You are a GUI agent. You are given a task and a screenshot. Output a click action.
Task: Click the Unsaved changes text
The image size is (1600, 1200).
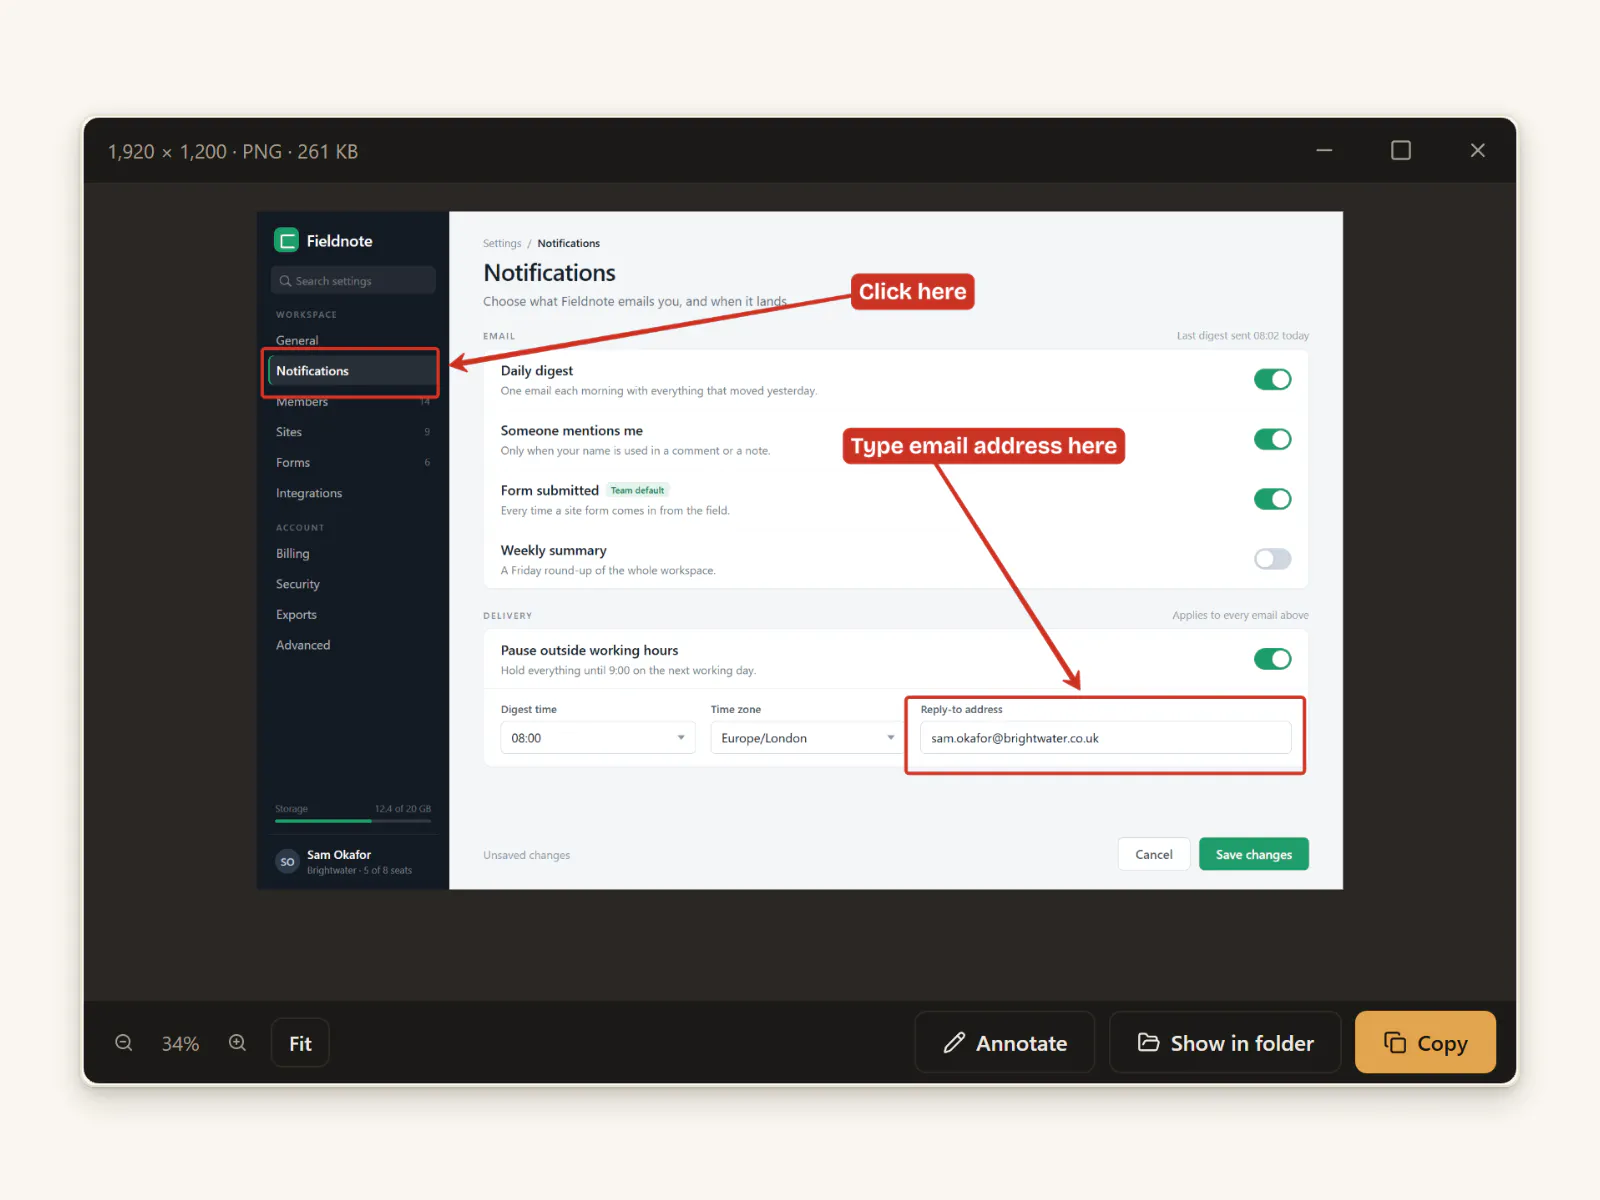click(x=527, y=855)
